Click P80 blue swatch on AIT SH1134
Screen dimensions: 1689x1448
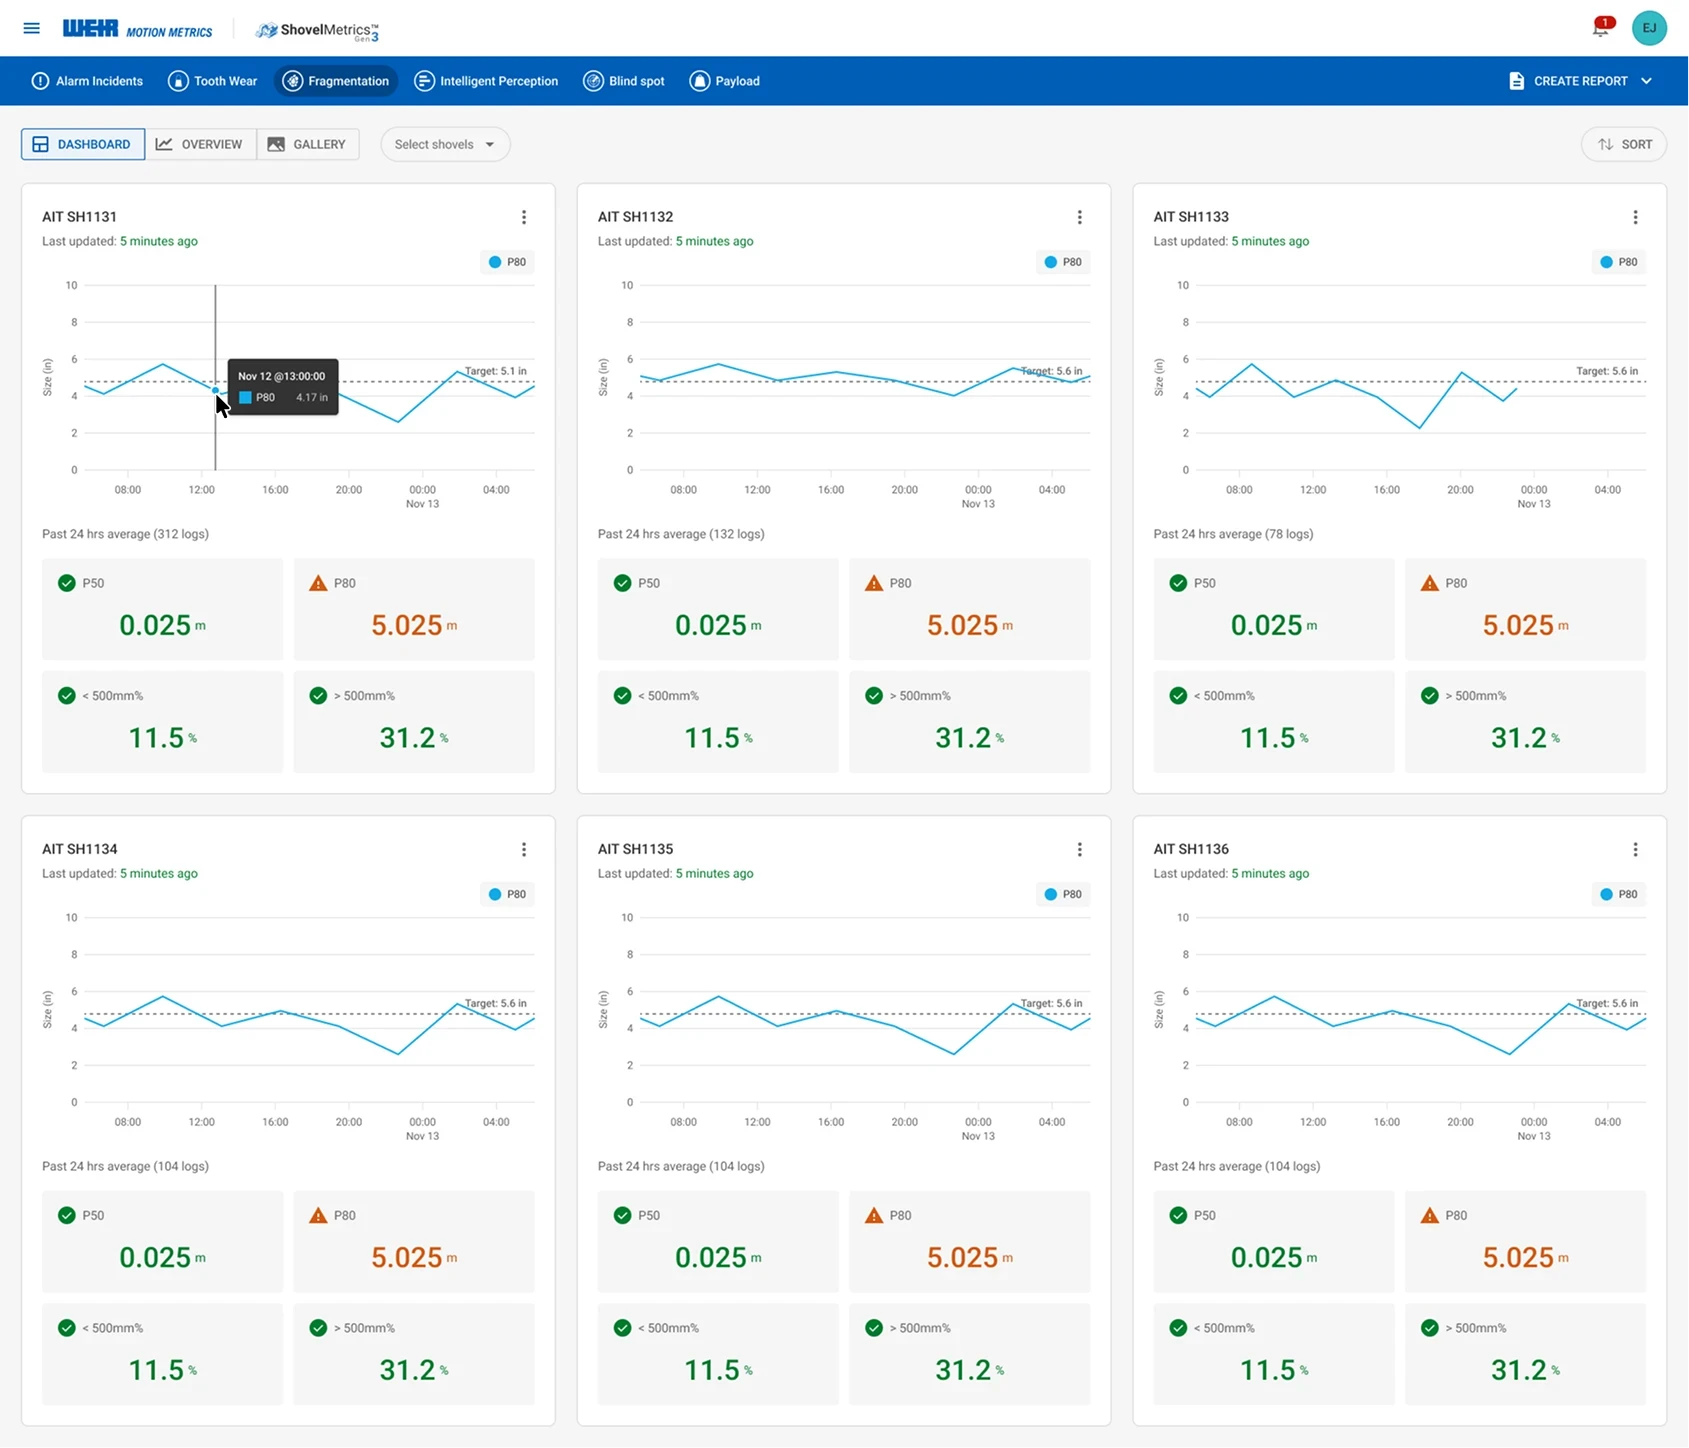495,894
